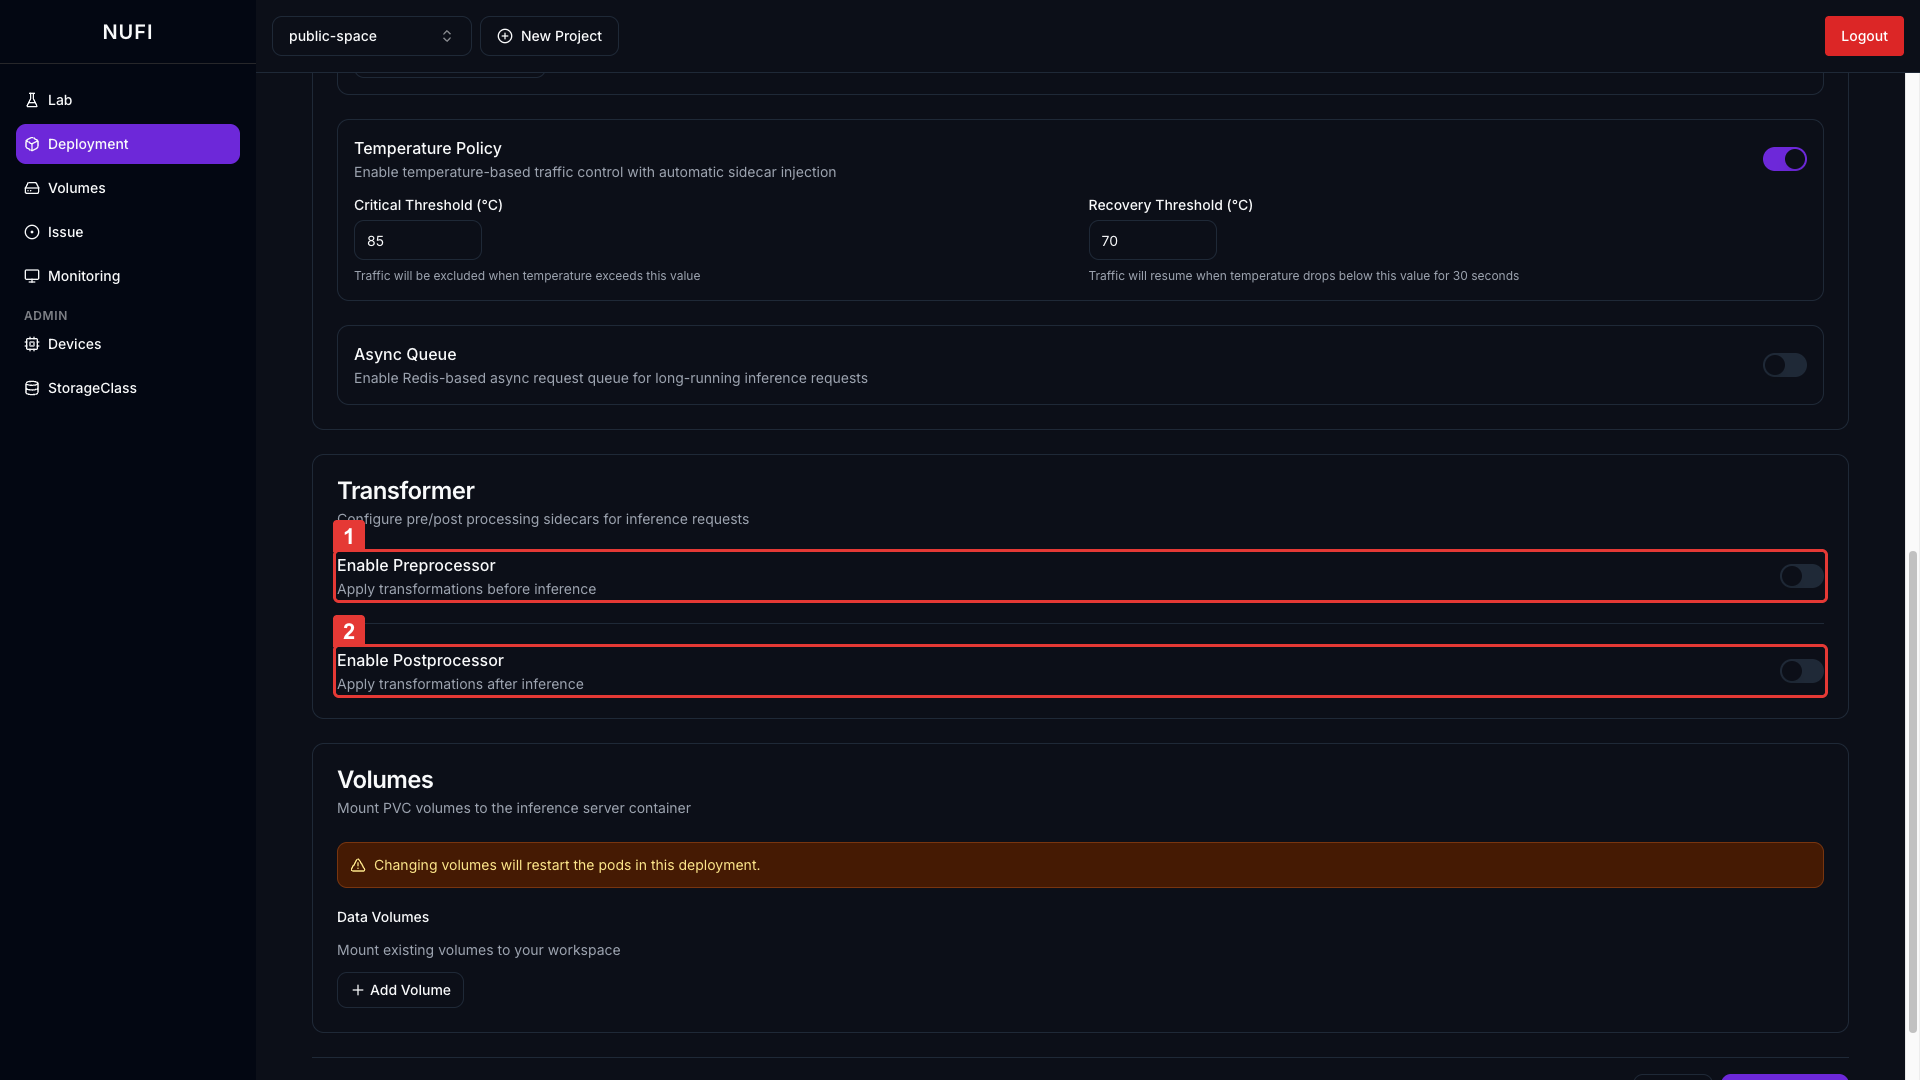
Task: Click the Critical Threshold input field
Action: pyautogui.click(x=417, y=241)
